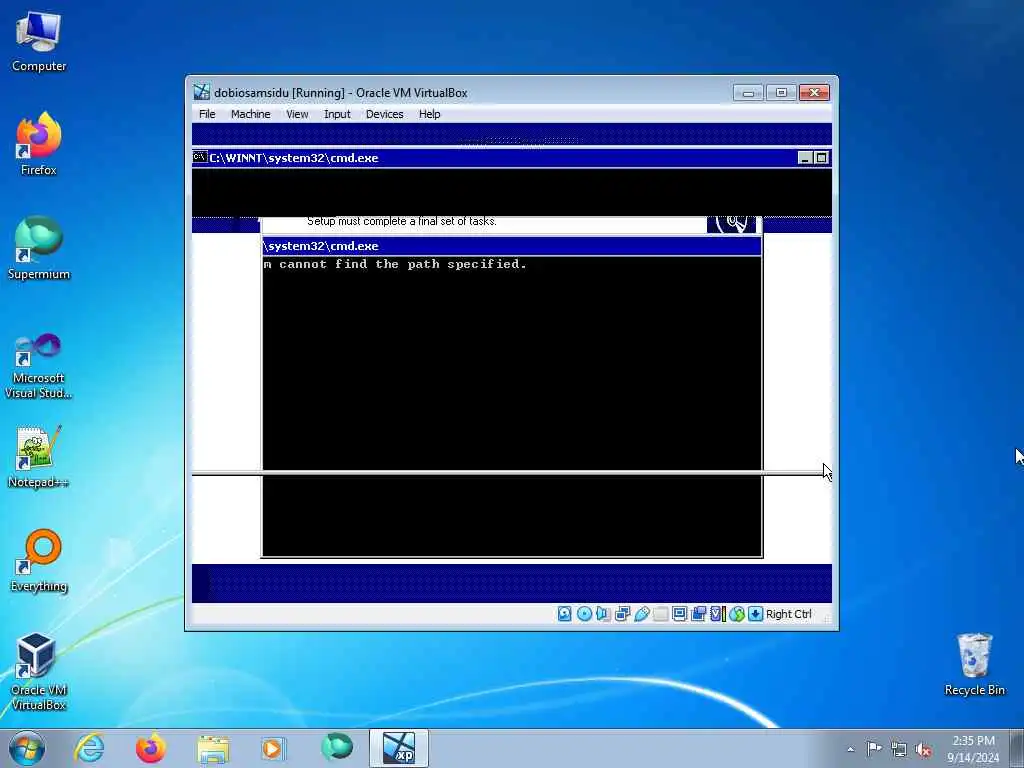The width and height of the screenshot is (1024, 768).
Task: Select the Microsoft Visual Studio desktop shortcut
Action: pyautogui.click(x=39, y=366)
